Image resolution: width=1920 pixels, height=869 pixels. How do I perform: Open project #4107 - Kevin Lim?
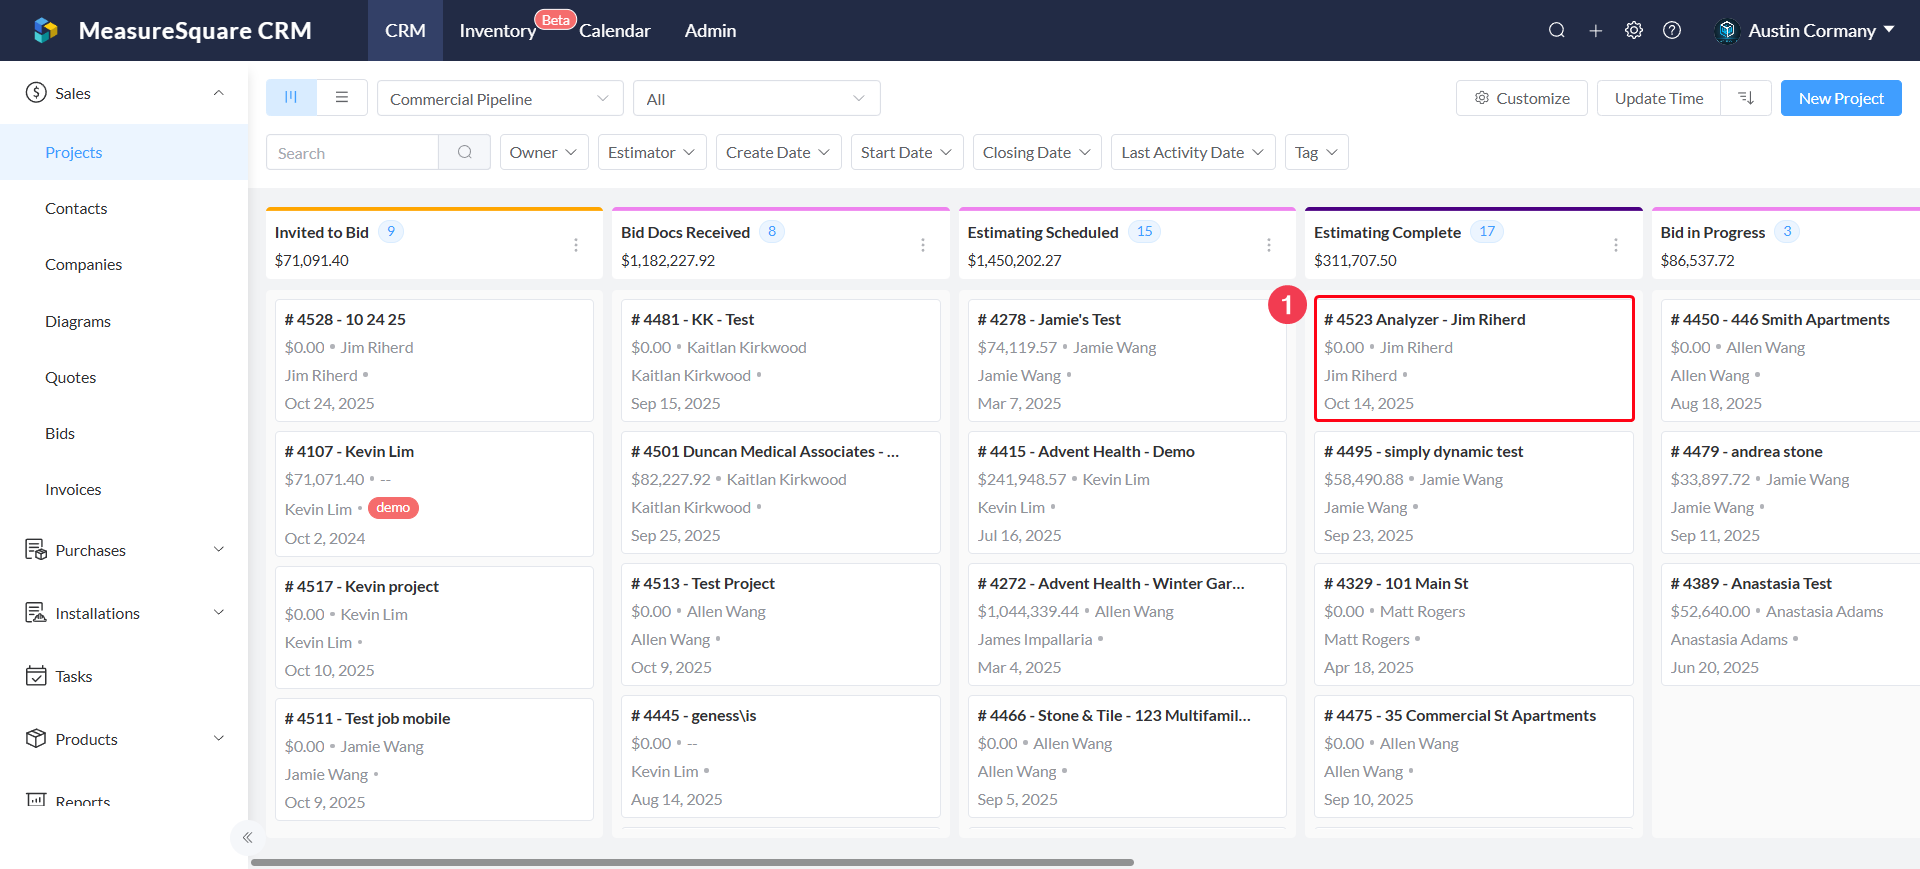(434, 494)
